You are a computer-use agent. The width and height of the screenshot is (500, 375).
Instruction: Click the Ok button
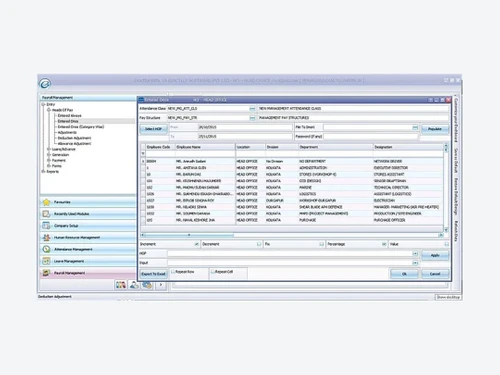(404, 274)
